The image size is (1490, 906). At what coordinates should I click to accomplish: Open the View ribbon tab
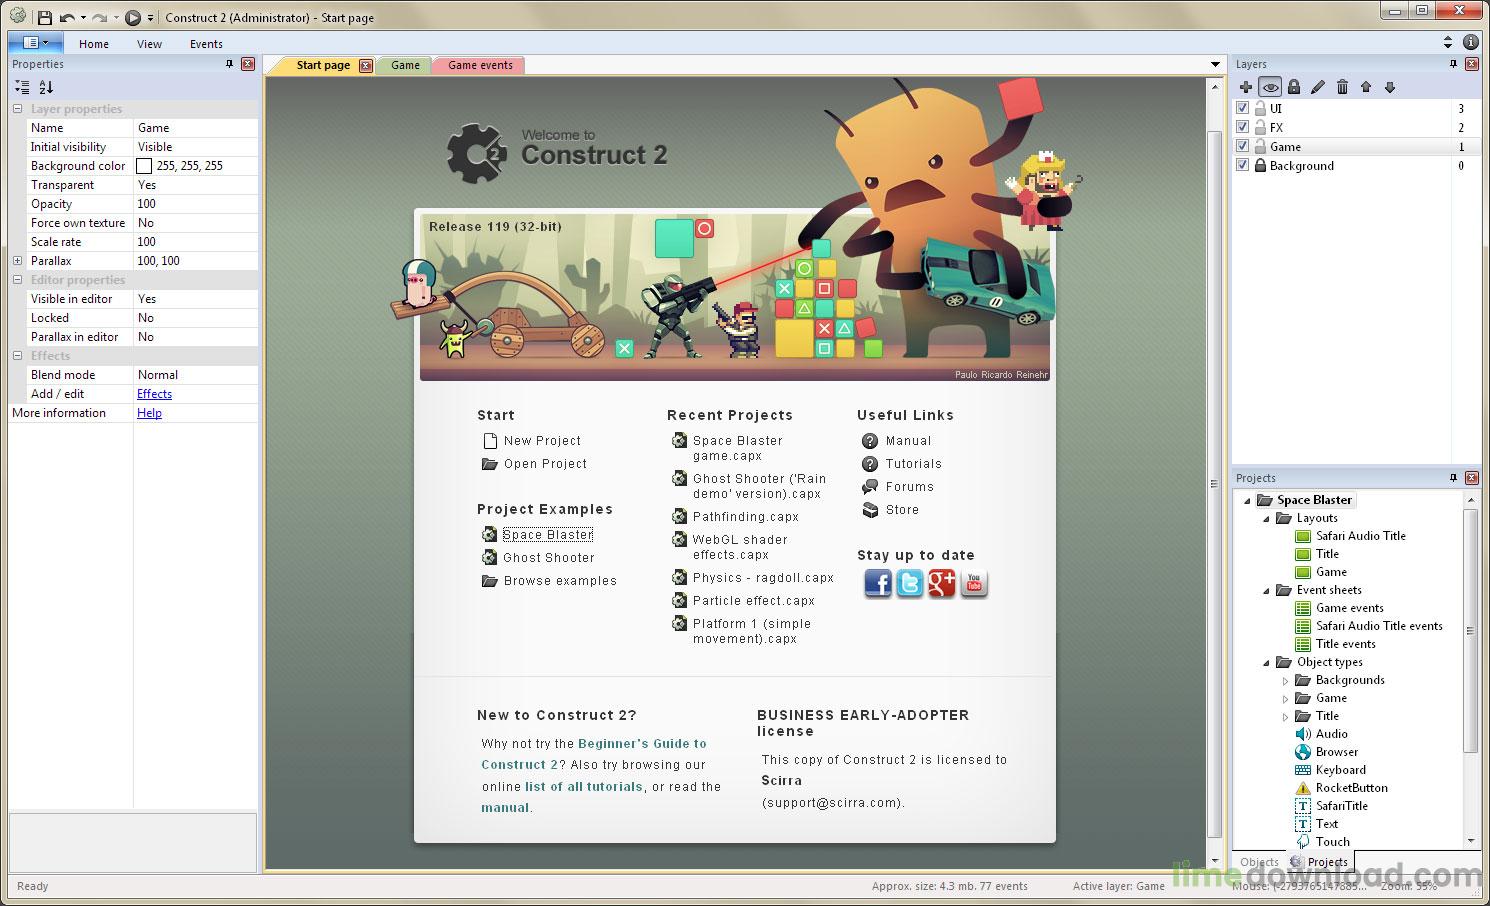click(x=148, y=43)
